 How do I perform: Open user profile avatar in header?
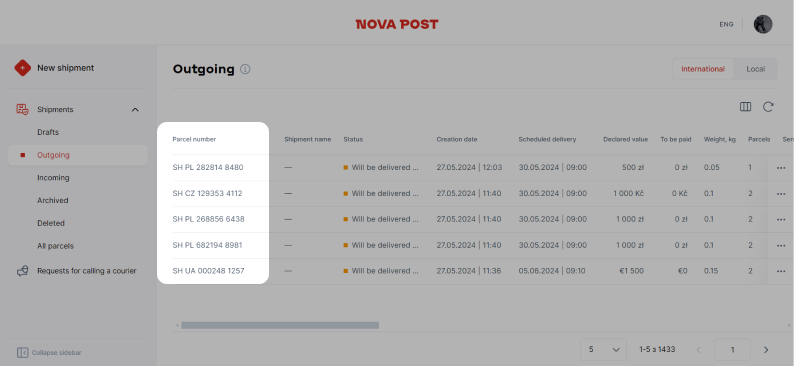(763, 24)
